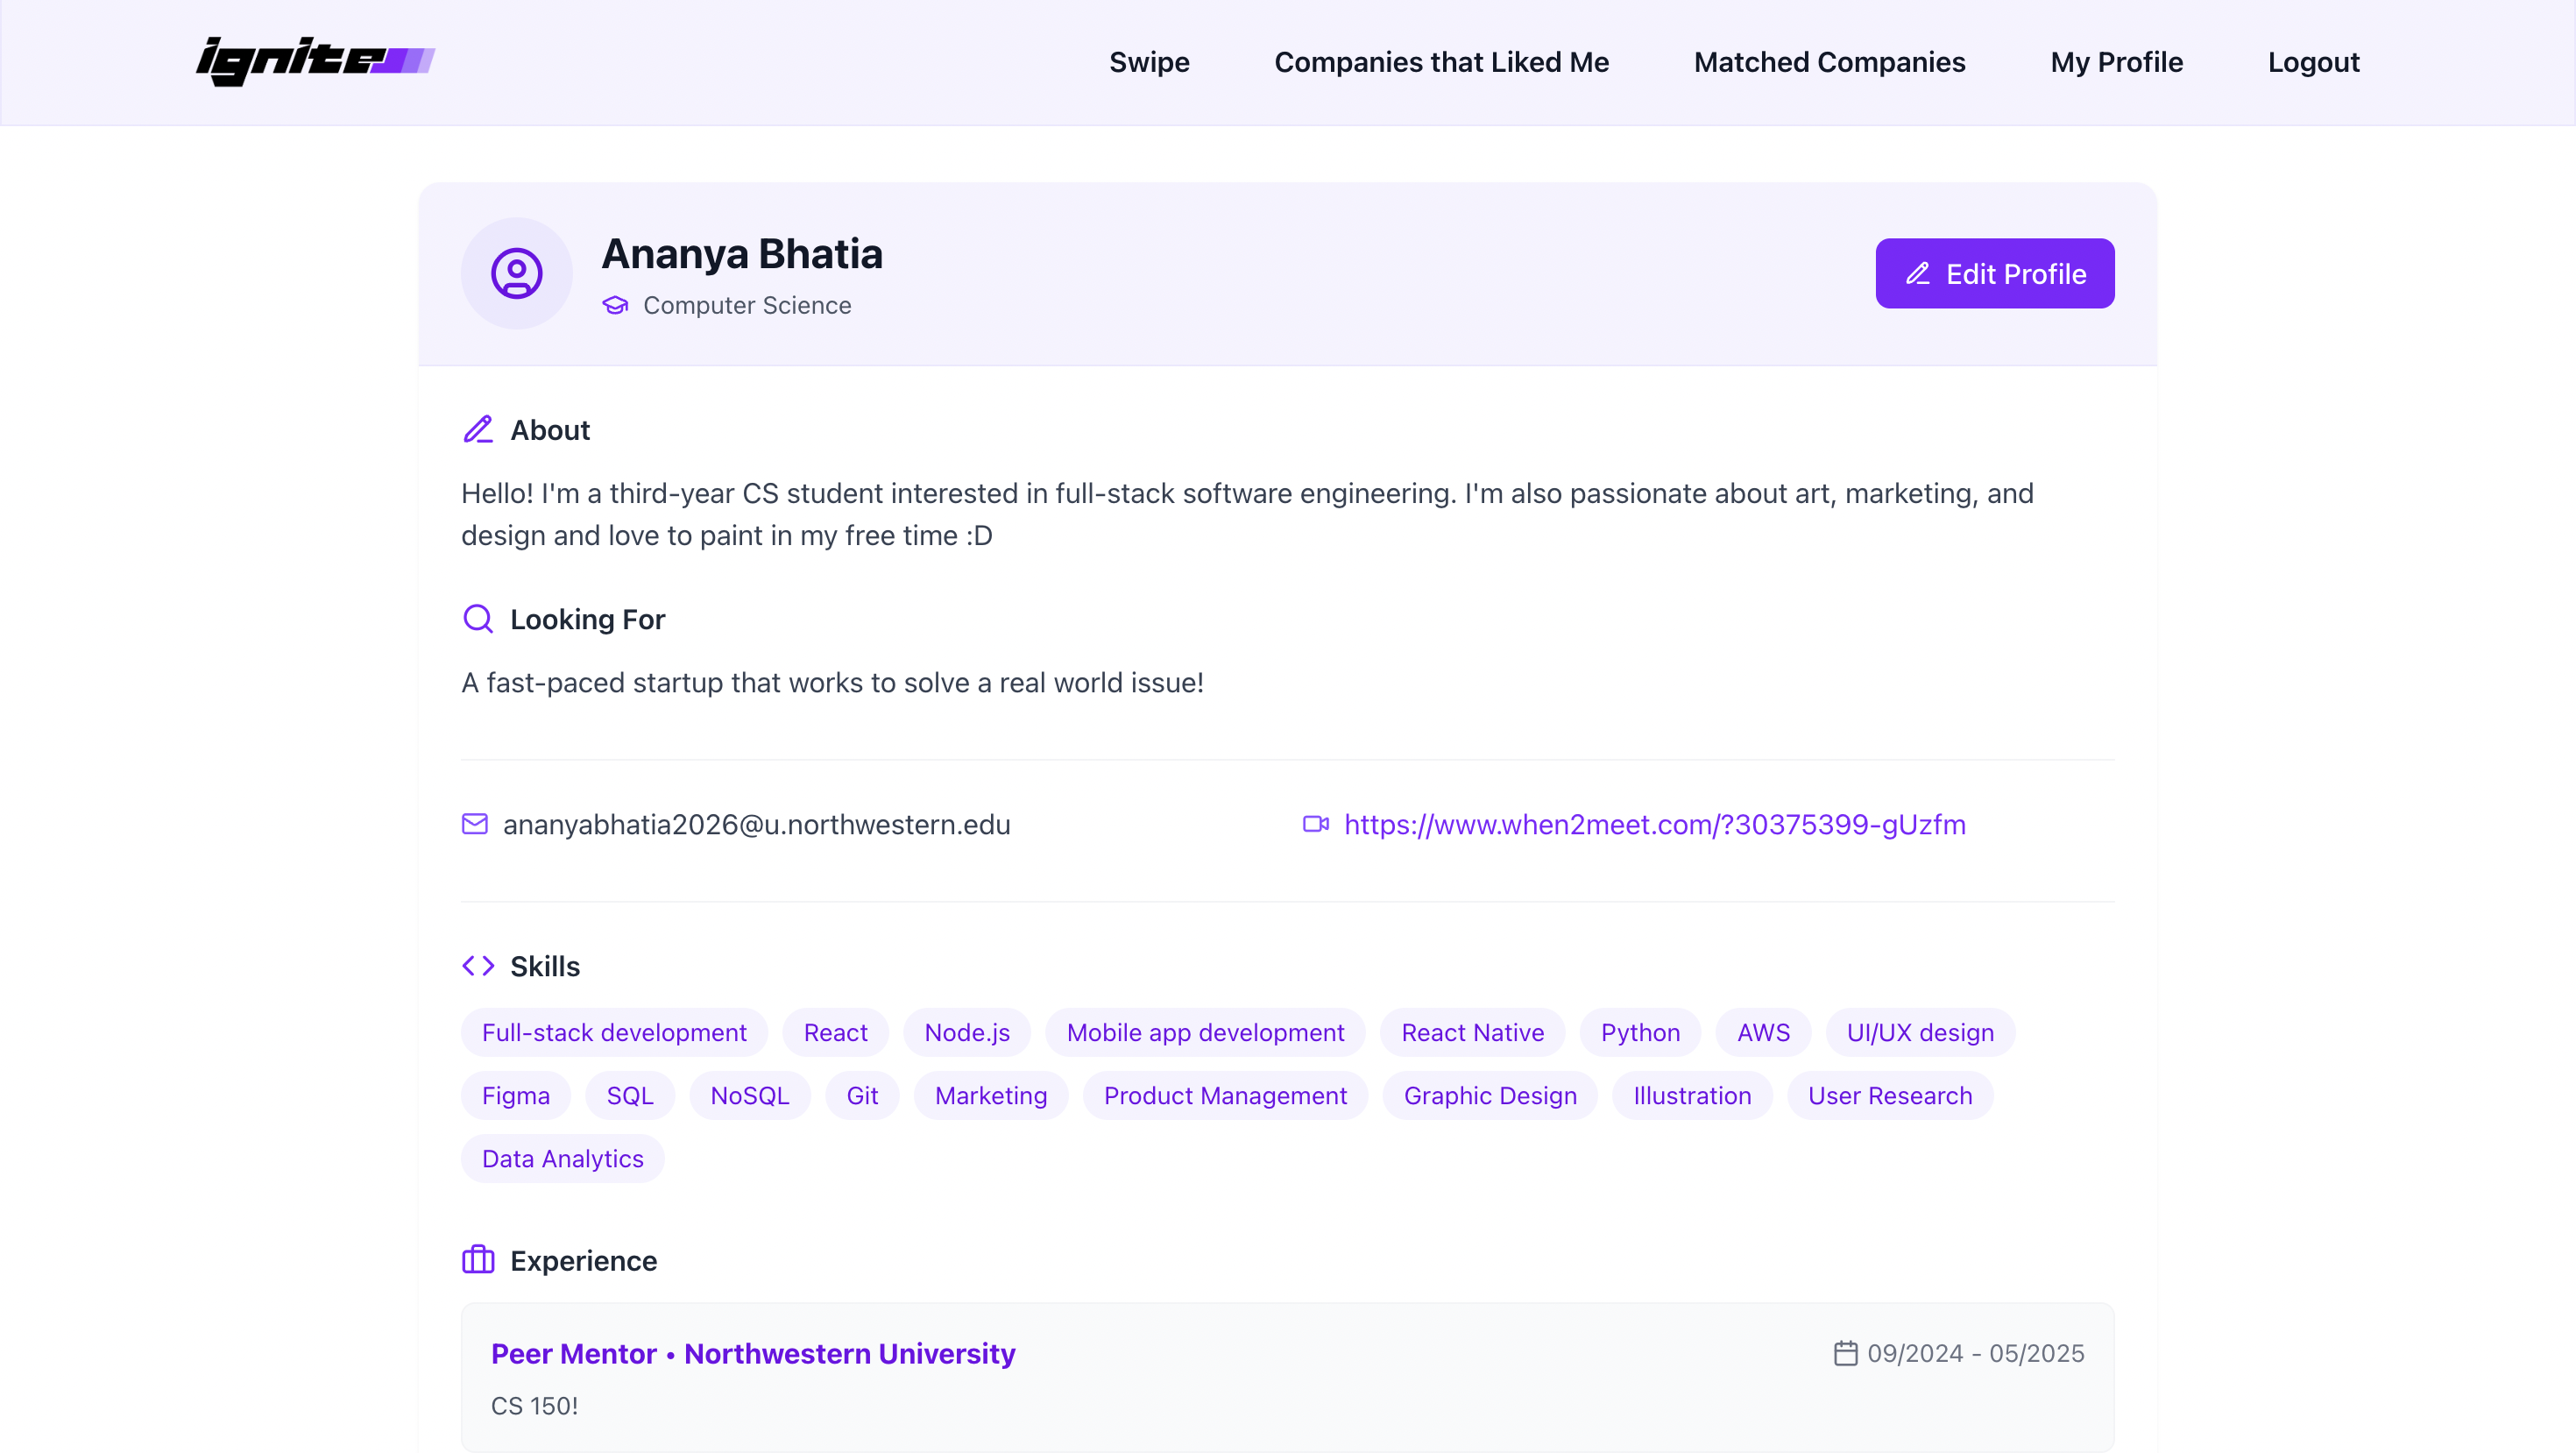Click the Ignite logo
The width and height of the screenshot is (2576, 1453).
tap(315, 61)
